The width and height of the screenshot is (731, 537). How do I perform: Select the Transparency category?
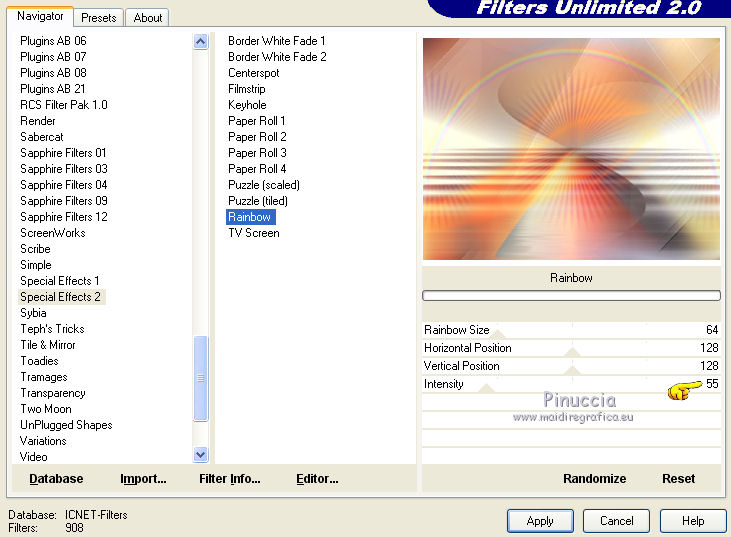[x=53, y=393]
